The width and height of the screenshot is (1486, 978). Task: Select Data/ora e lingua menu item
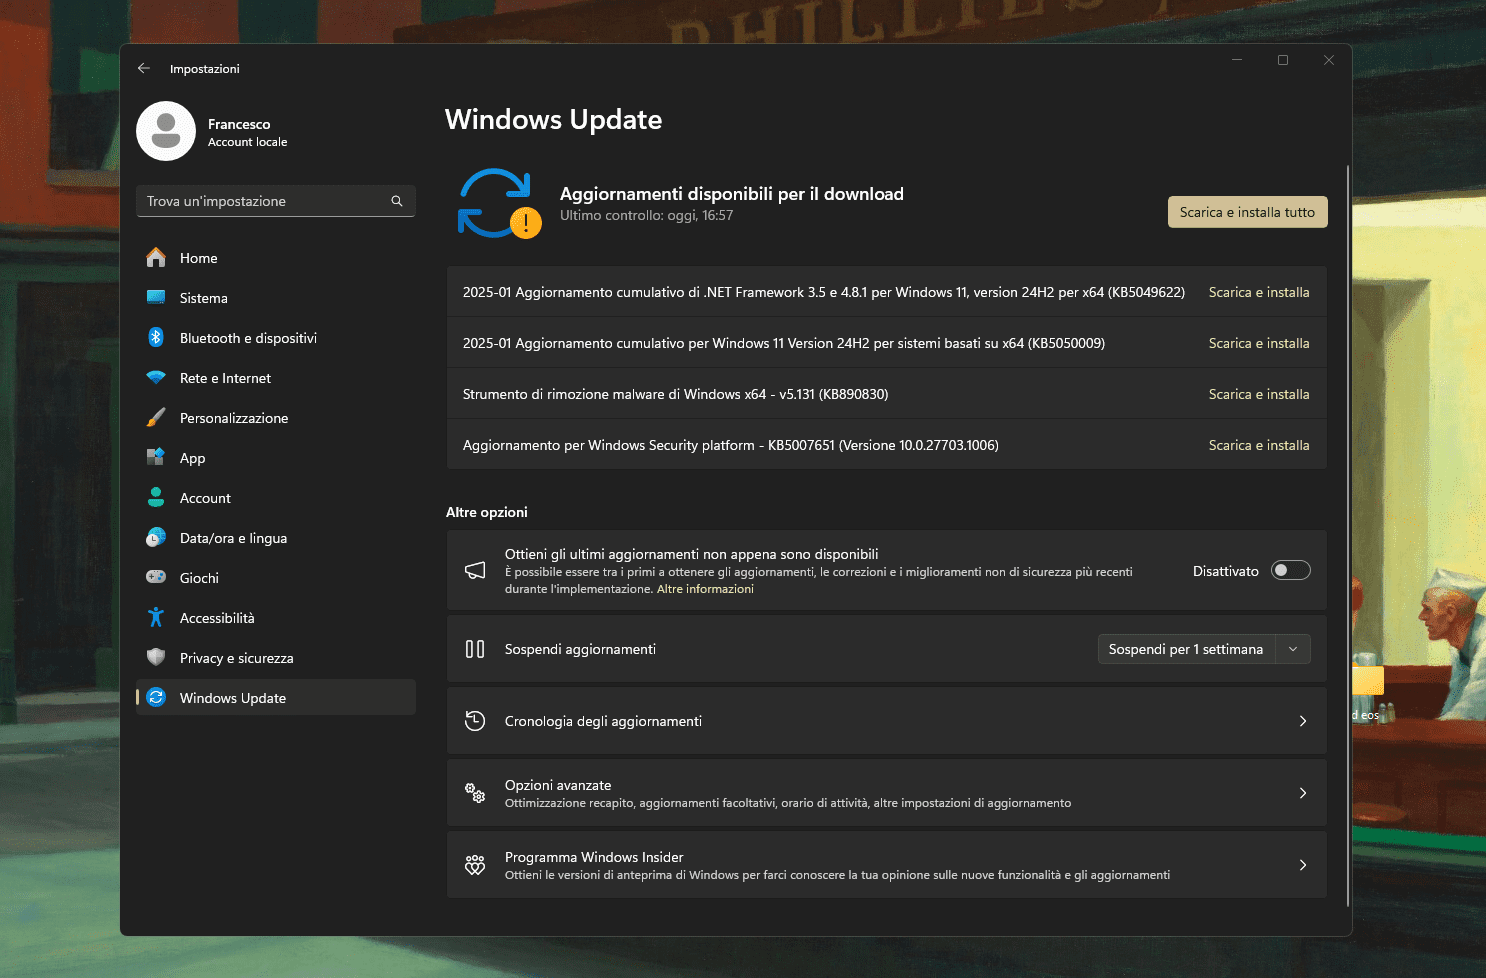coord(233,538)
